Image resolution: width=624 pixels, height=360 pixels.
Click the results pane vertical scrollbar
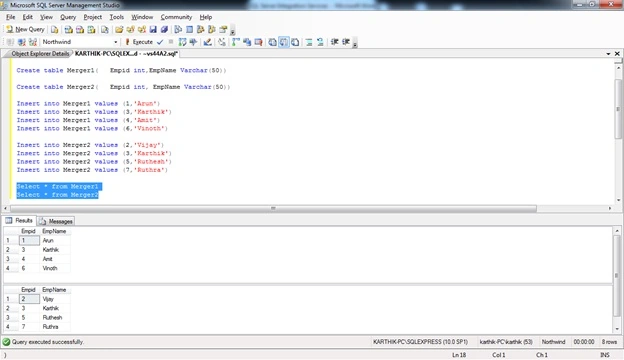[x=617, y=275]
